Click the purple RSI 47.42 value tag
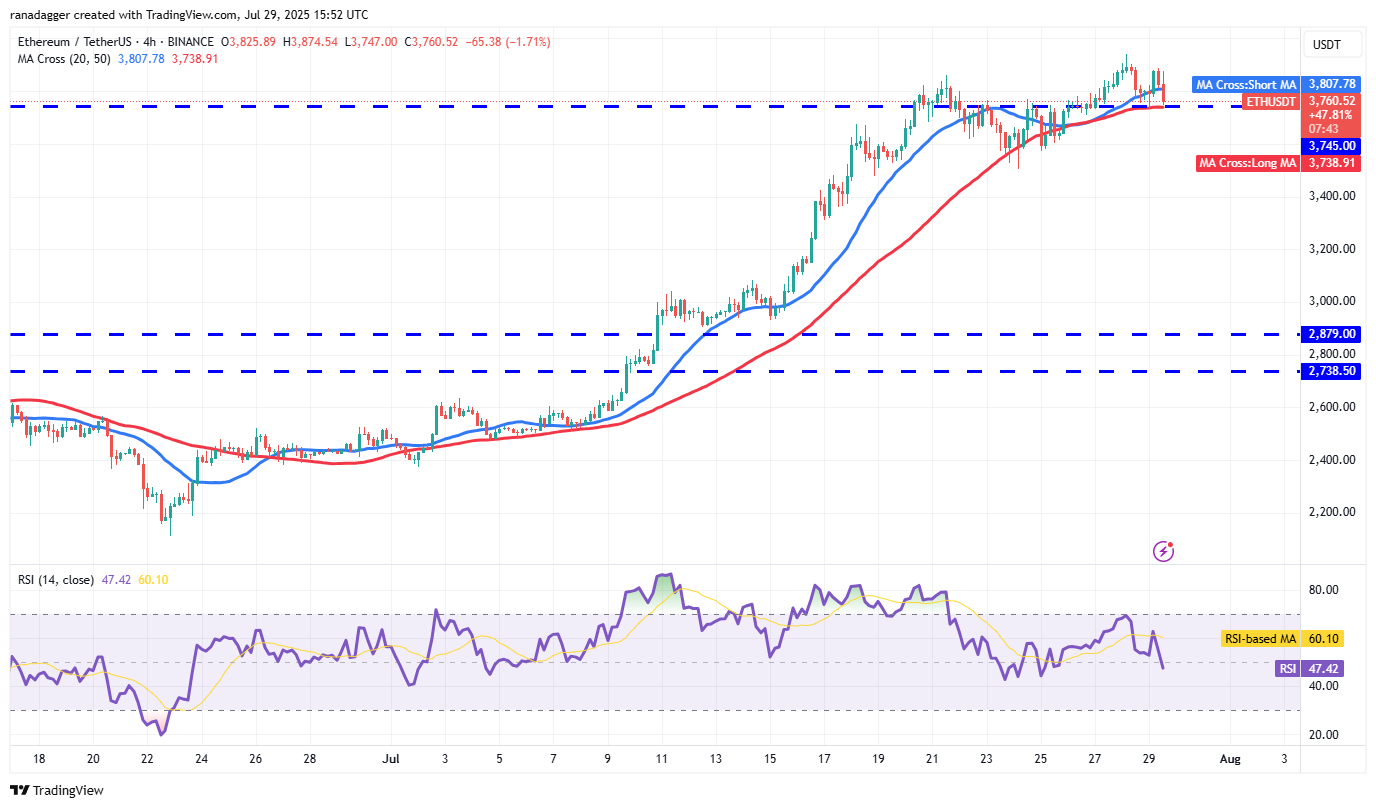This screenshot has height=808, width=1376. point(1318,668)
